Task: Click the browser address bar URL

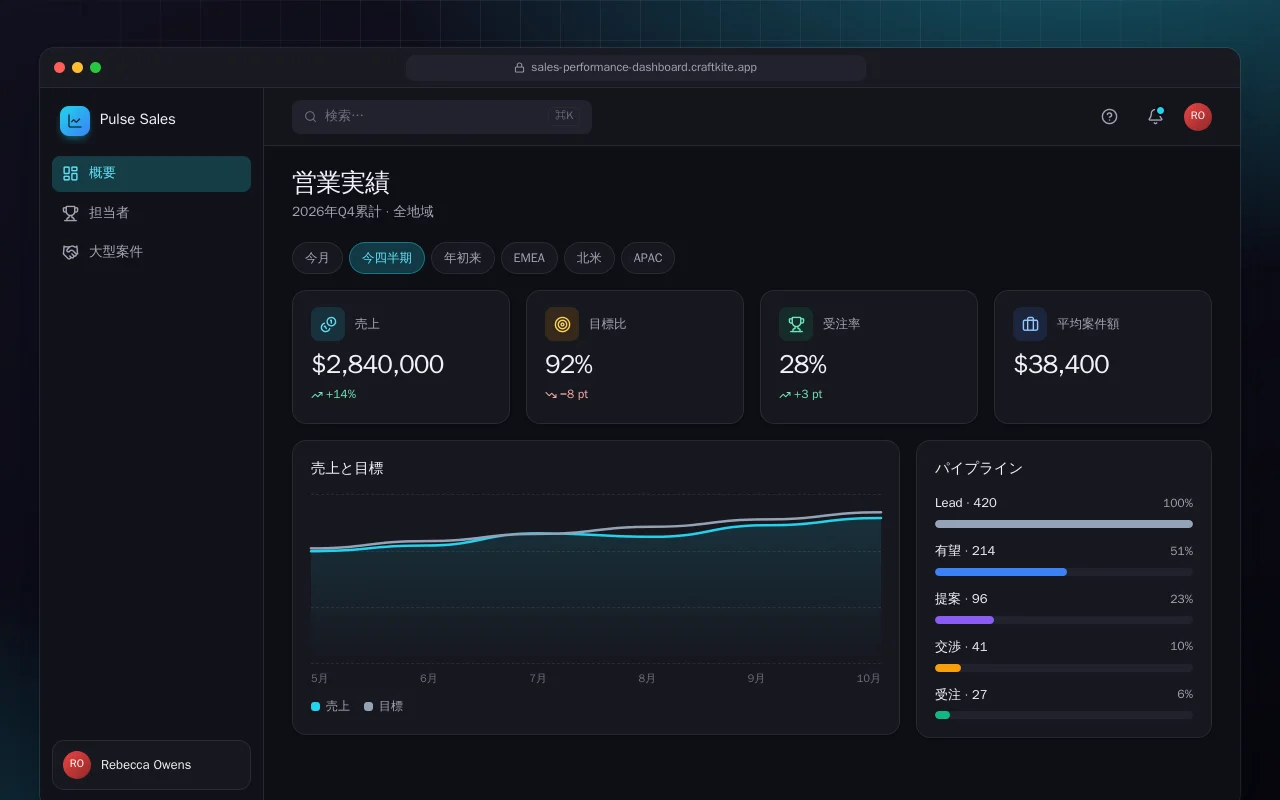Action: tap(636, 68)
